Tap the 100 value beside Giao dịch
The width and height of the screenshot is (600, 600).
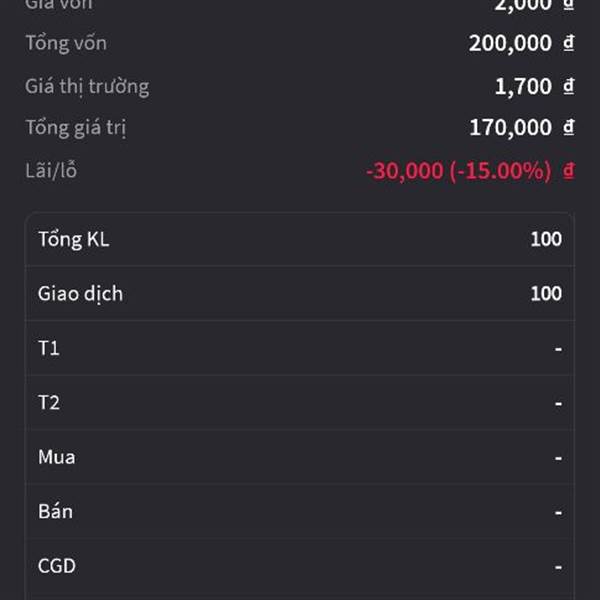(x=546, y=293)
